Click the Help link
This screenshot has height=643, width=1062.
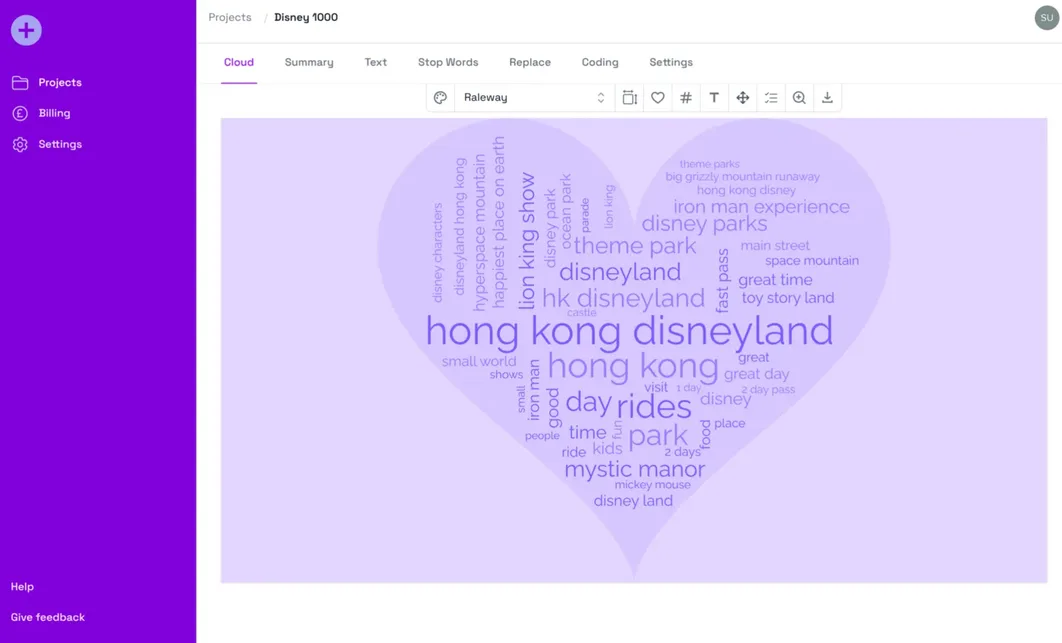tap(22, 587)
